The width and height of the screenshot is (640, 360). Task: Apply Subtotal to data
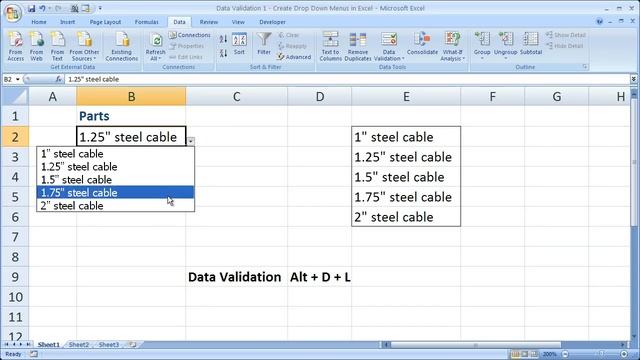point(531,44)
